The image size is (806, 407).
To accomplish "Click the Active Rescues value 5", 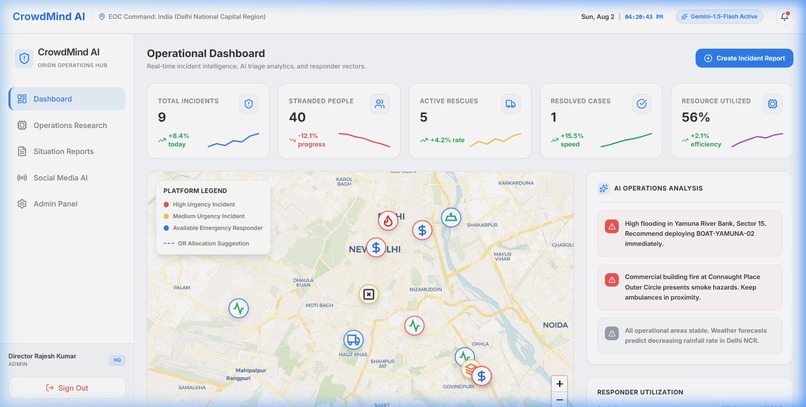I will tap(424, 118).
